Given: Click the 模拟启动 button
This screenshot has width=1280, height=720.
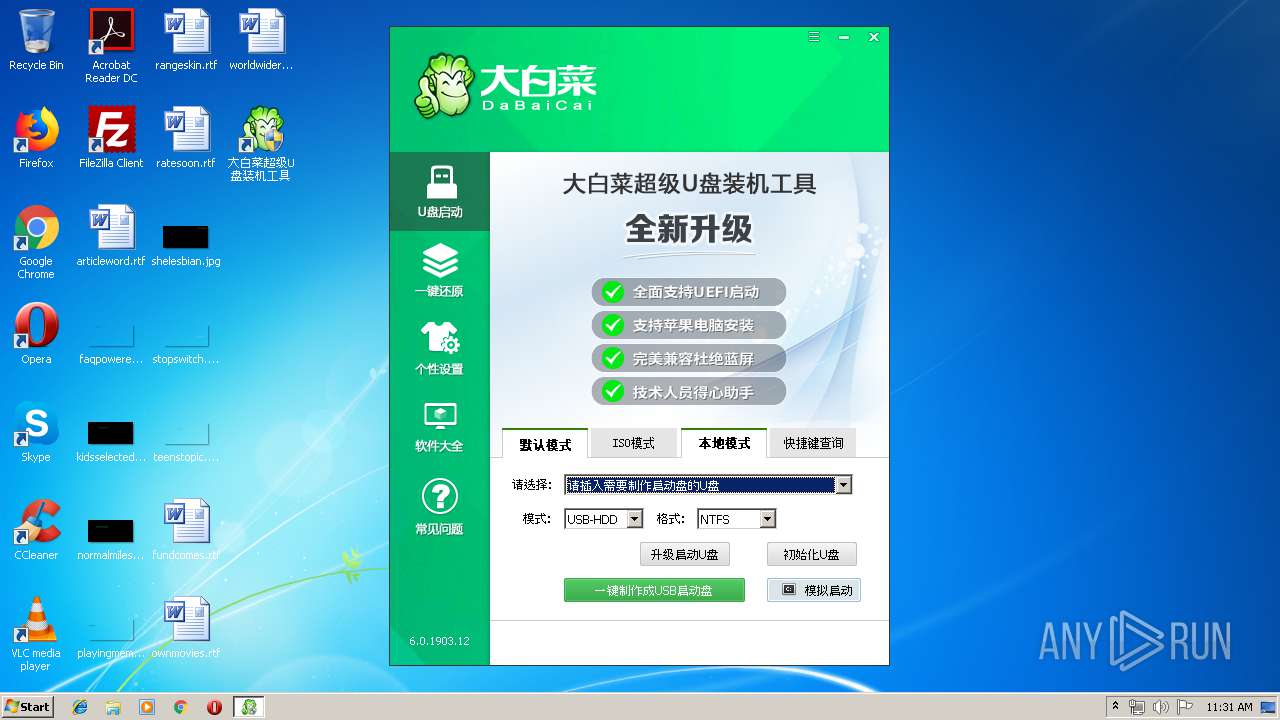Looking at the screenshot, I should (x=813, y=590).
